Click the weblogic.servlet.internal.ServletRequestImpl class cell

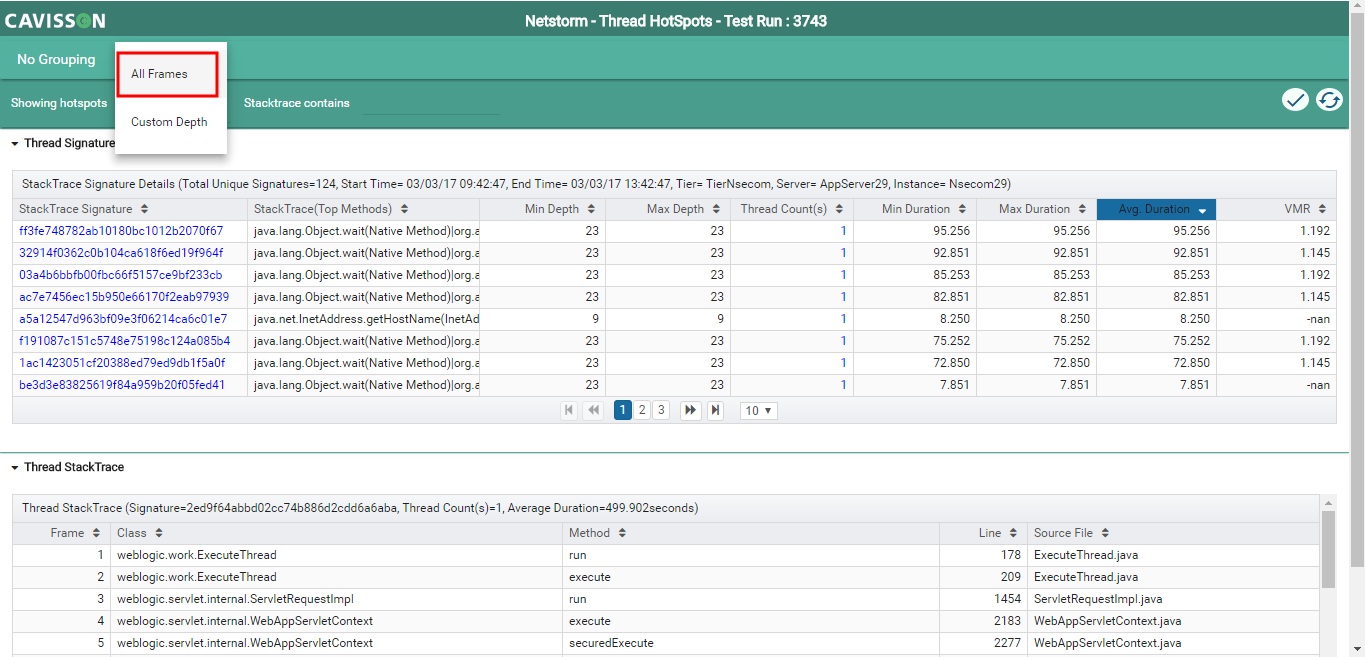click(x=336, y=599)
